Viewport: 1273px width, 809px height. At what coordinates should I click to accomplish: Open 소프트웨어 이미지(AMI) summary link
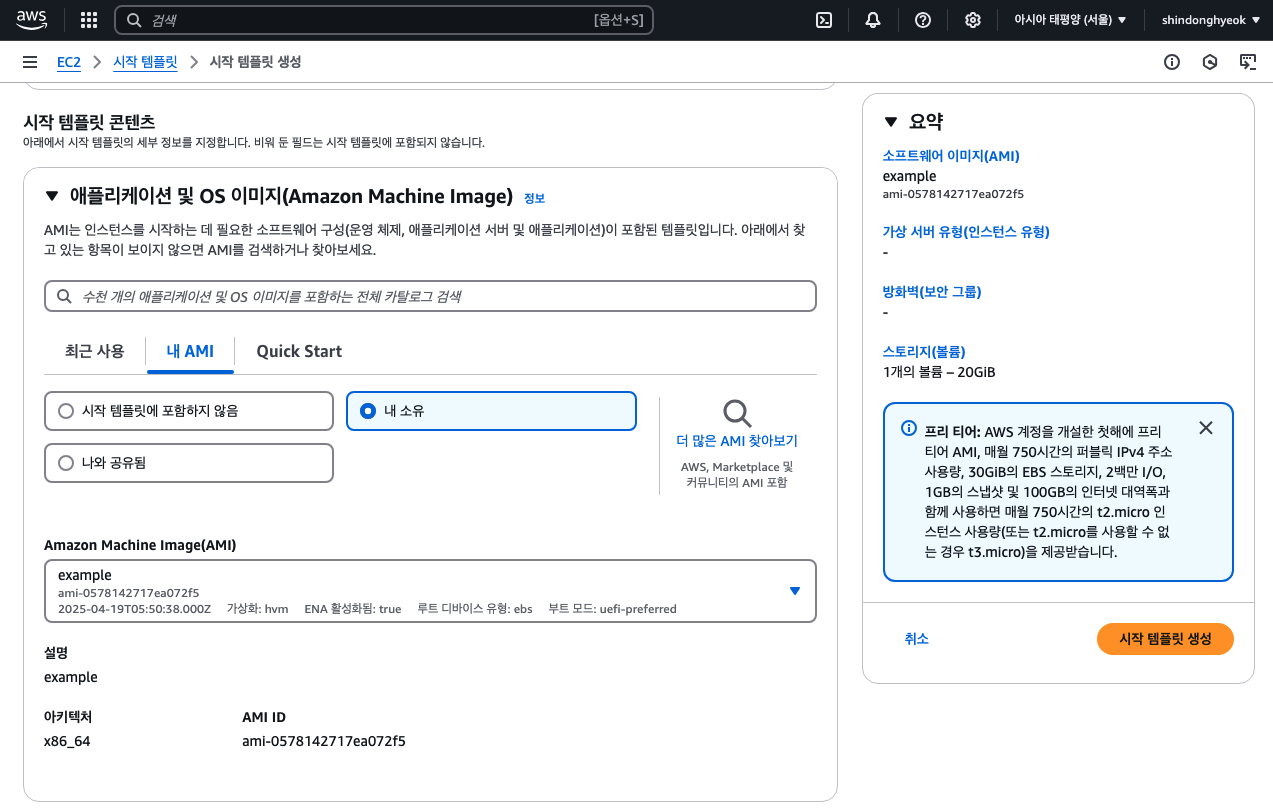tap(951, 156)
